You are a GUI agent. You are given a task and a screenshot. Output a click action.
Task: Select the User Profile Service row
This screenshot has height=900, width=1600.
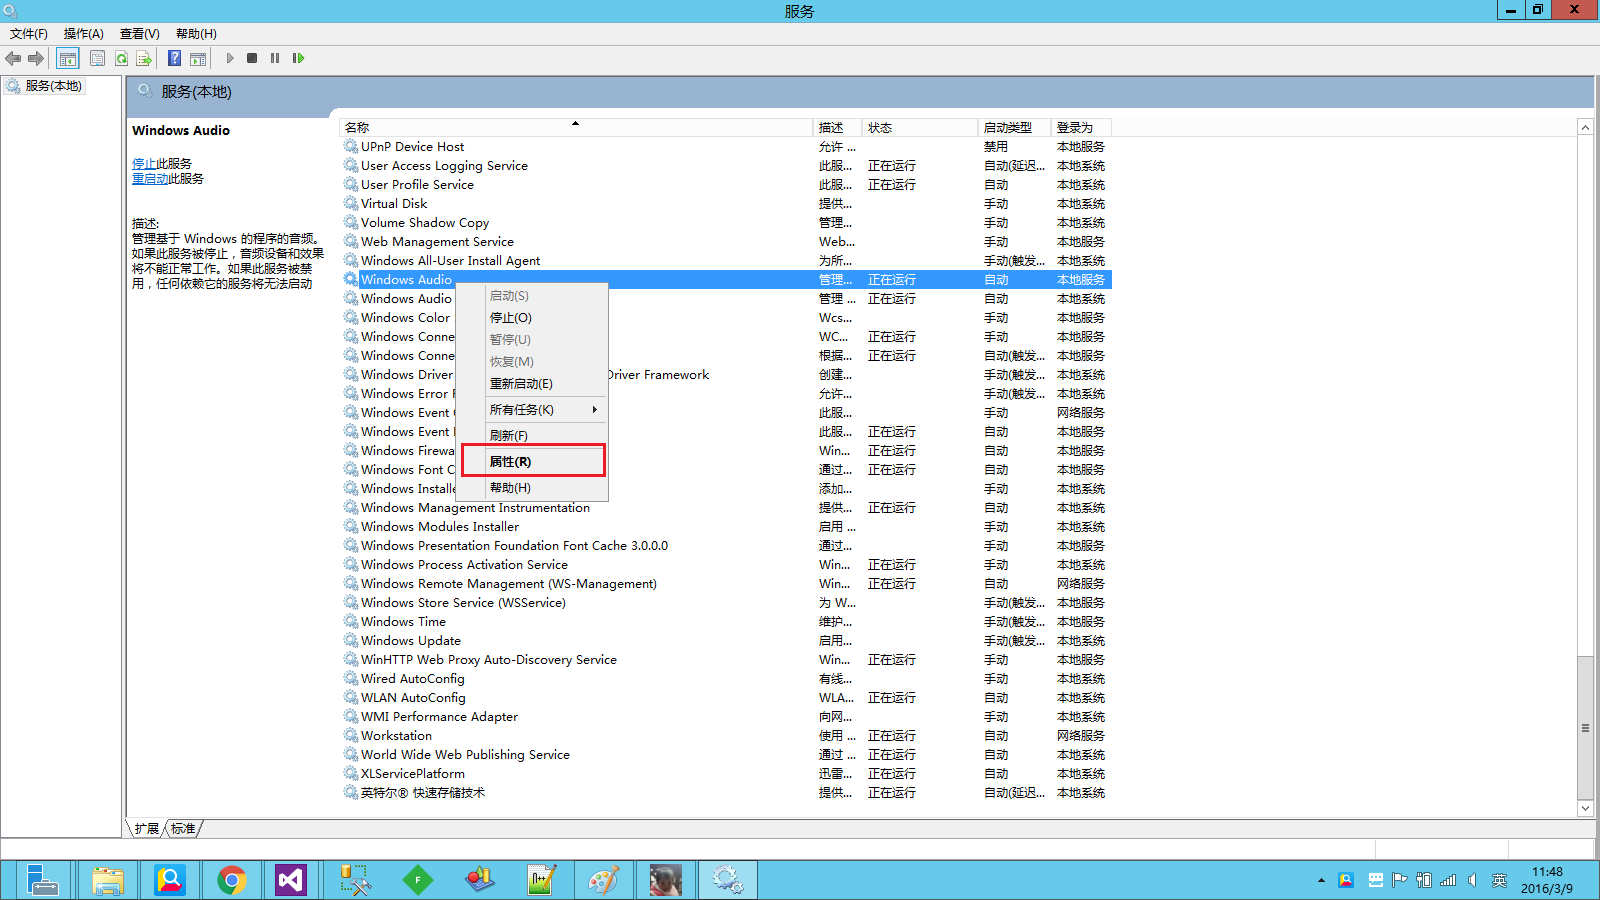pyautogui.click(x=726, y=185)
